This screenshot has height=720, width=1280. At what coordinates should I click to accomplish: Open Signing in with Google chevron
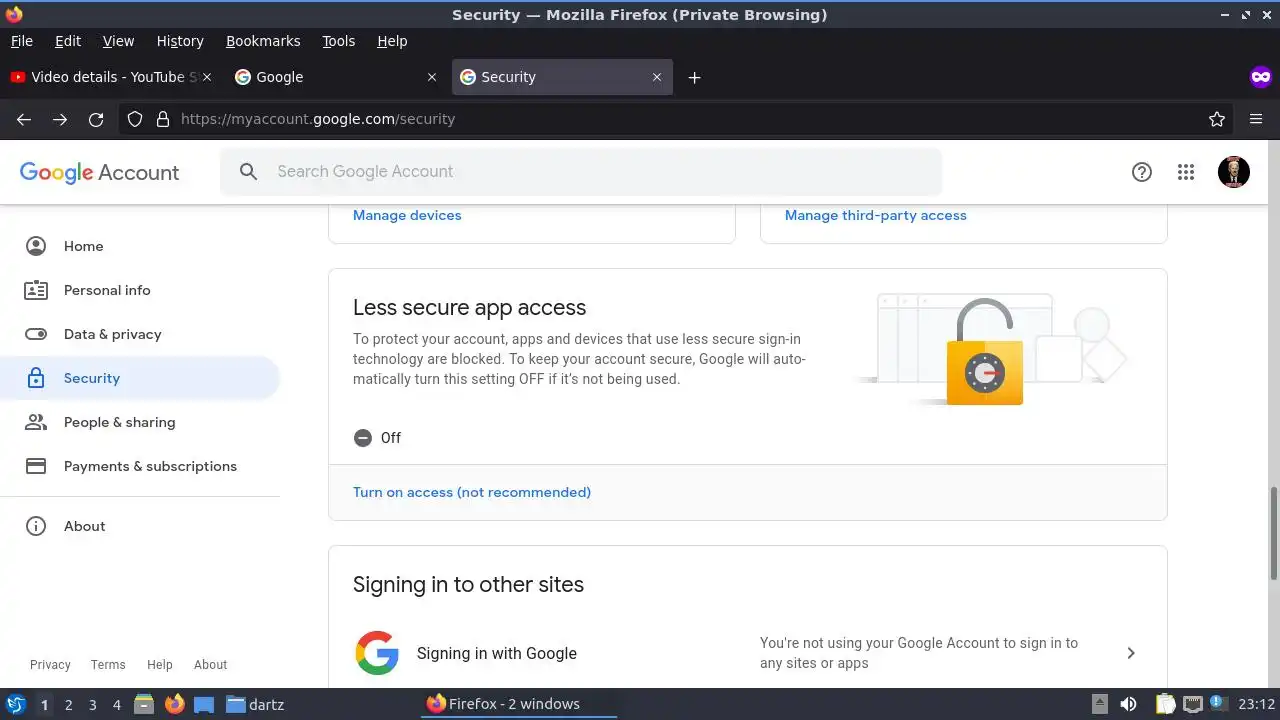tap(1131, 653)
